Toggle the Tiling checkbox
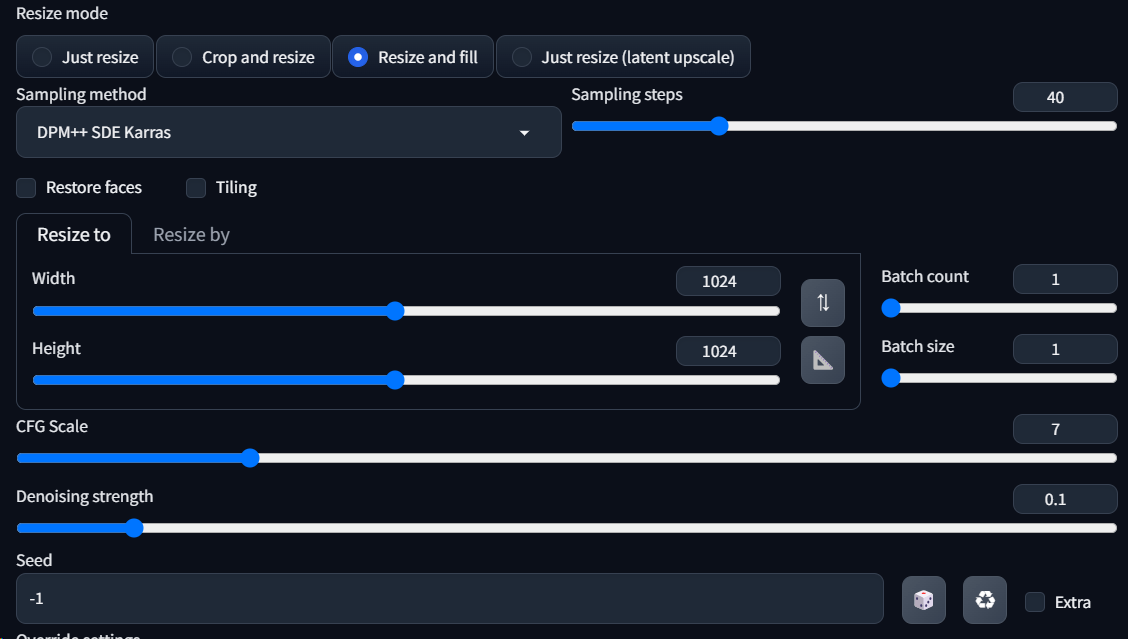 [x=197, y=187]
